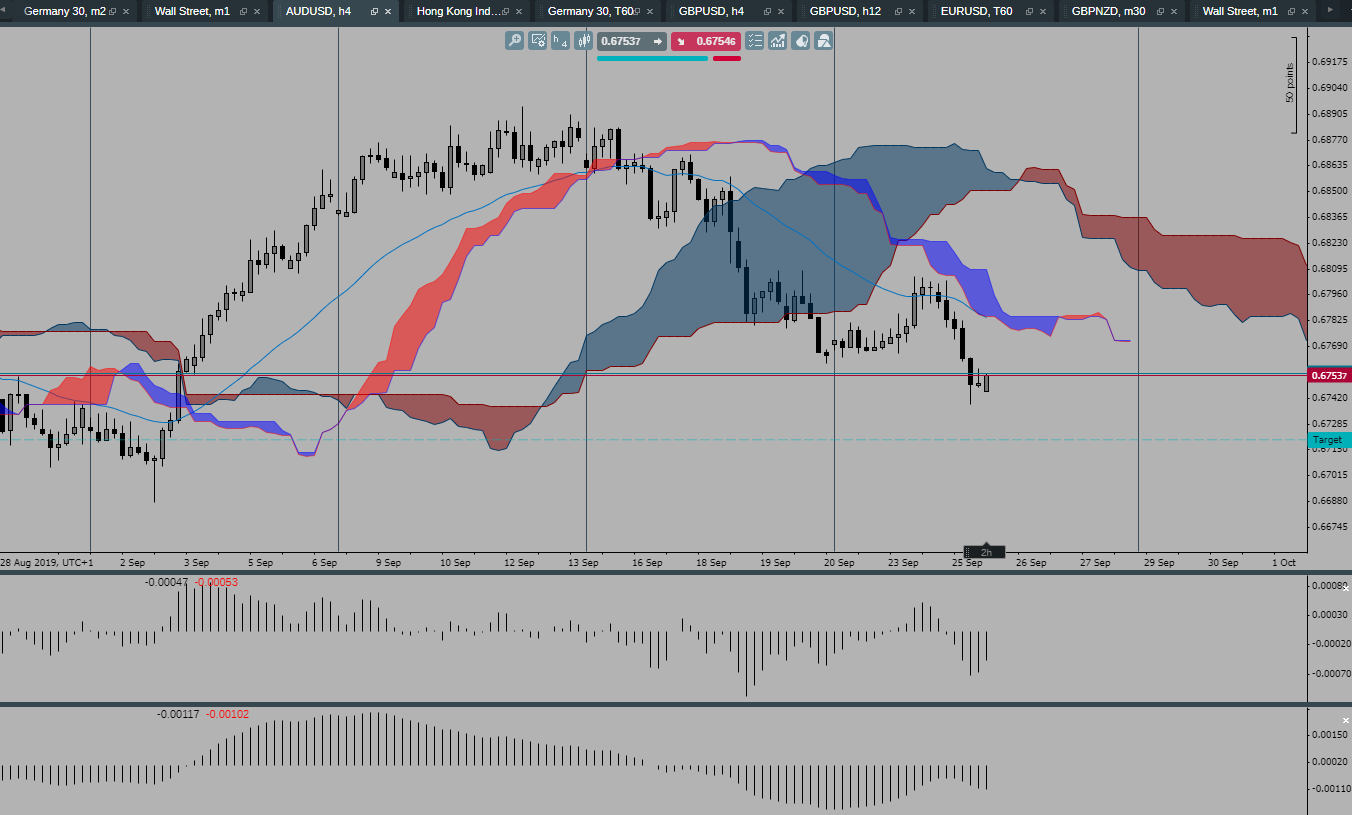Select the teal Target label on price axis

1329,440
